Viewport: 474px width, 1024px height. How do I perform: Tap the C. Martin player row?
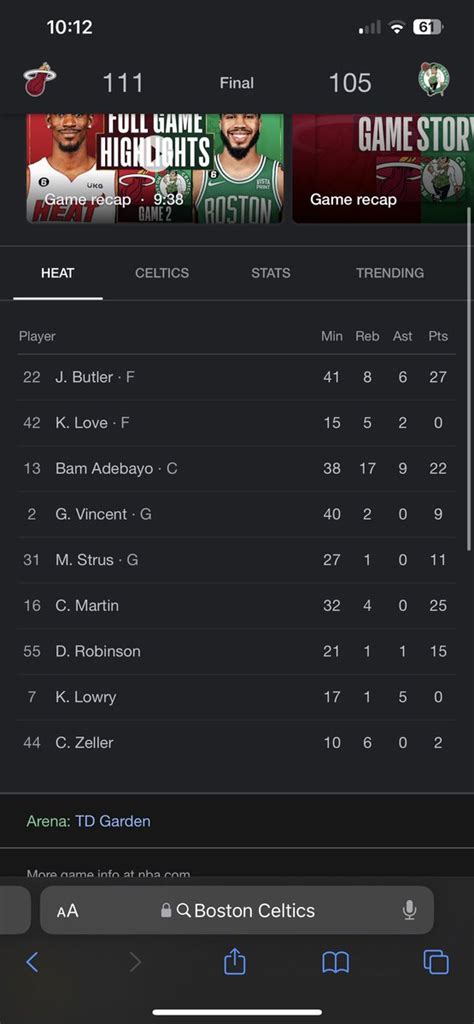237,605
